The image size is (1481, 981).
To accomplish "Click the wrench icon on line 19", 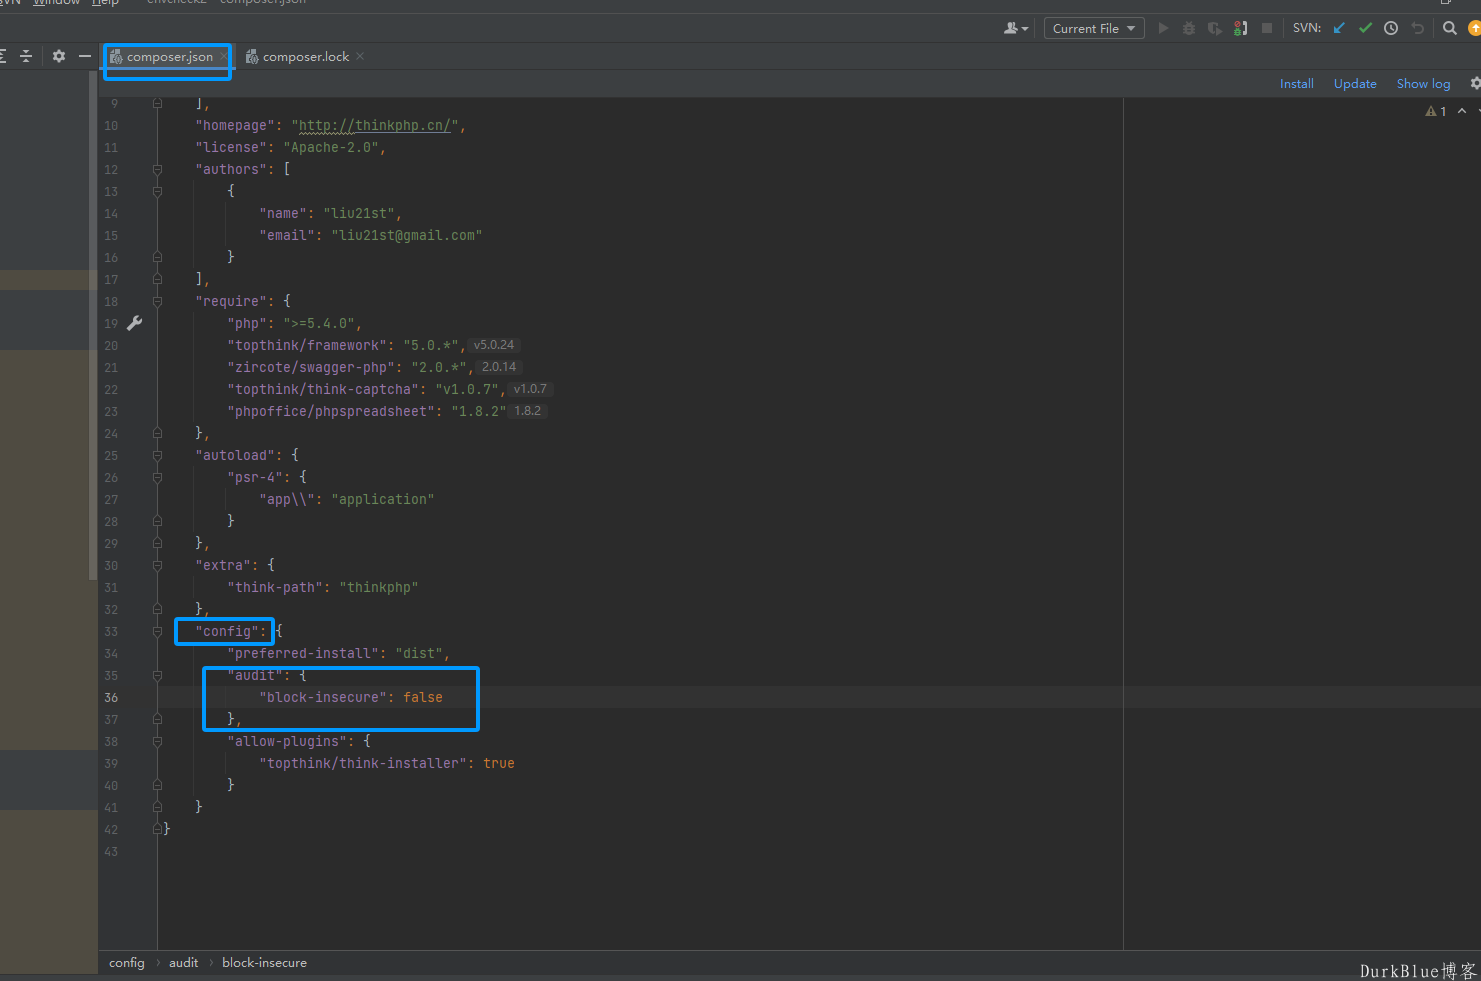I will pos(135,323).
